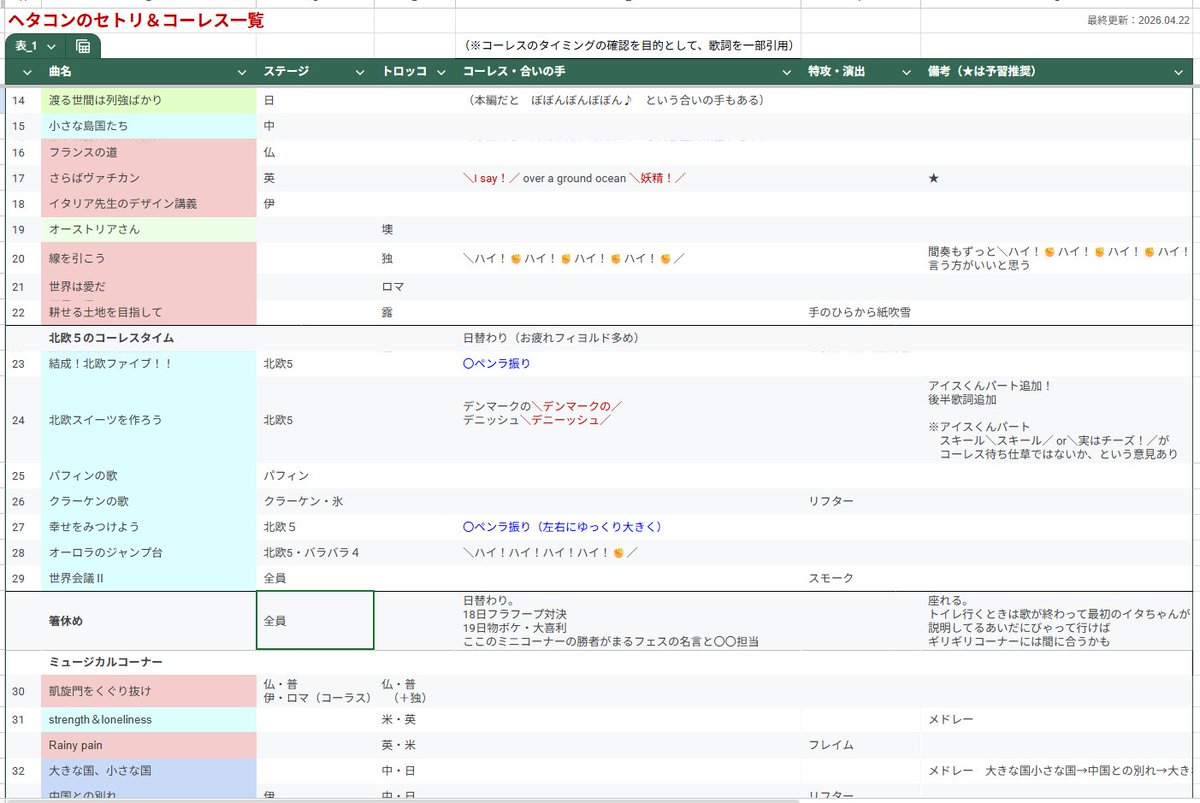Image resolution: width=1200 pixels, height=803 pixels.
Task: Select the song cell さらばヴァチカン
Action: [x=149, y=178]
